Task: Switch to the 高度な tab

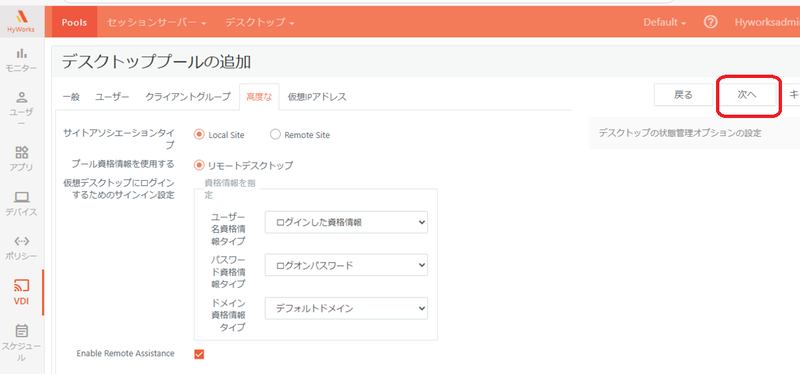Action: coord(259,96)
